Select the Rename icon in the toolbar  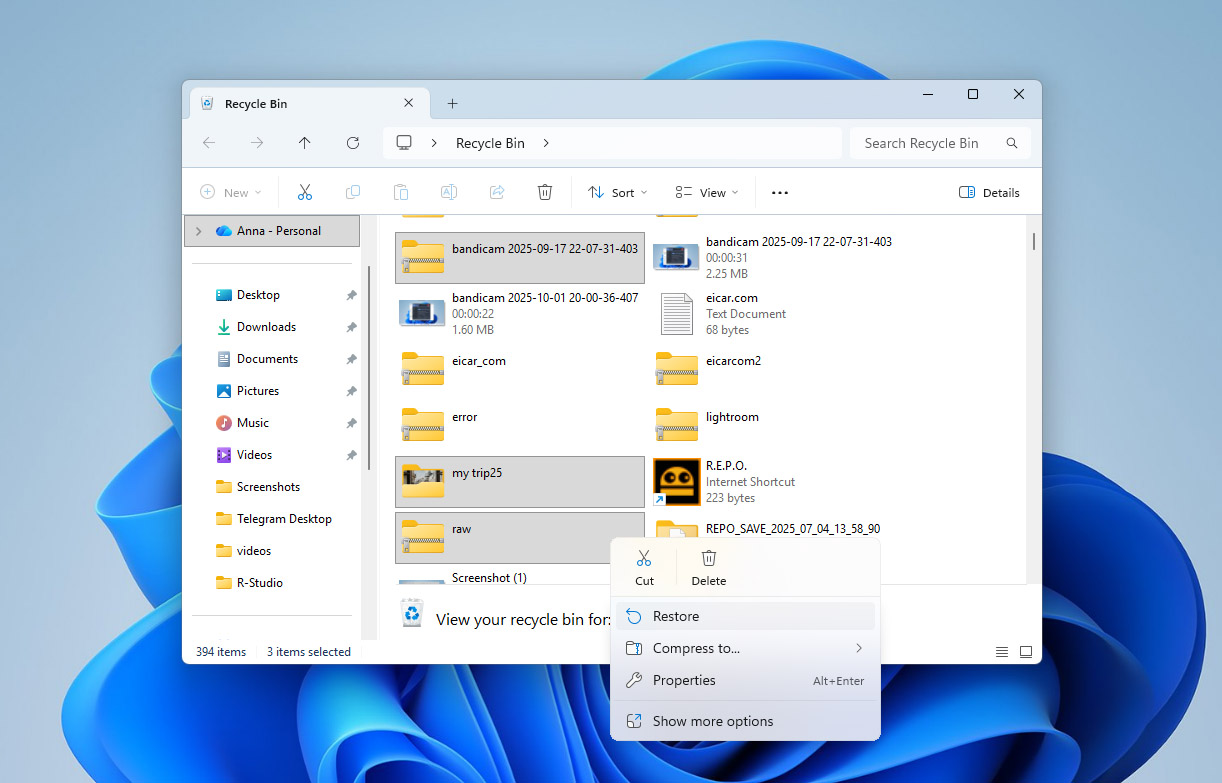coord(449,191)
